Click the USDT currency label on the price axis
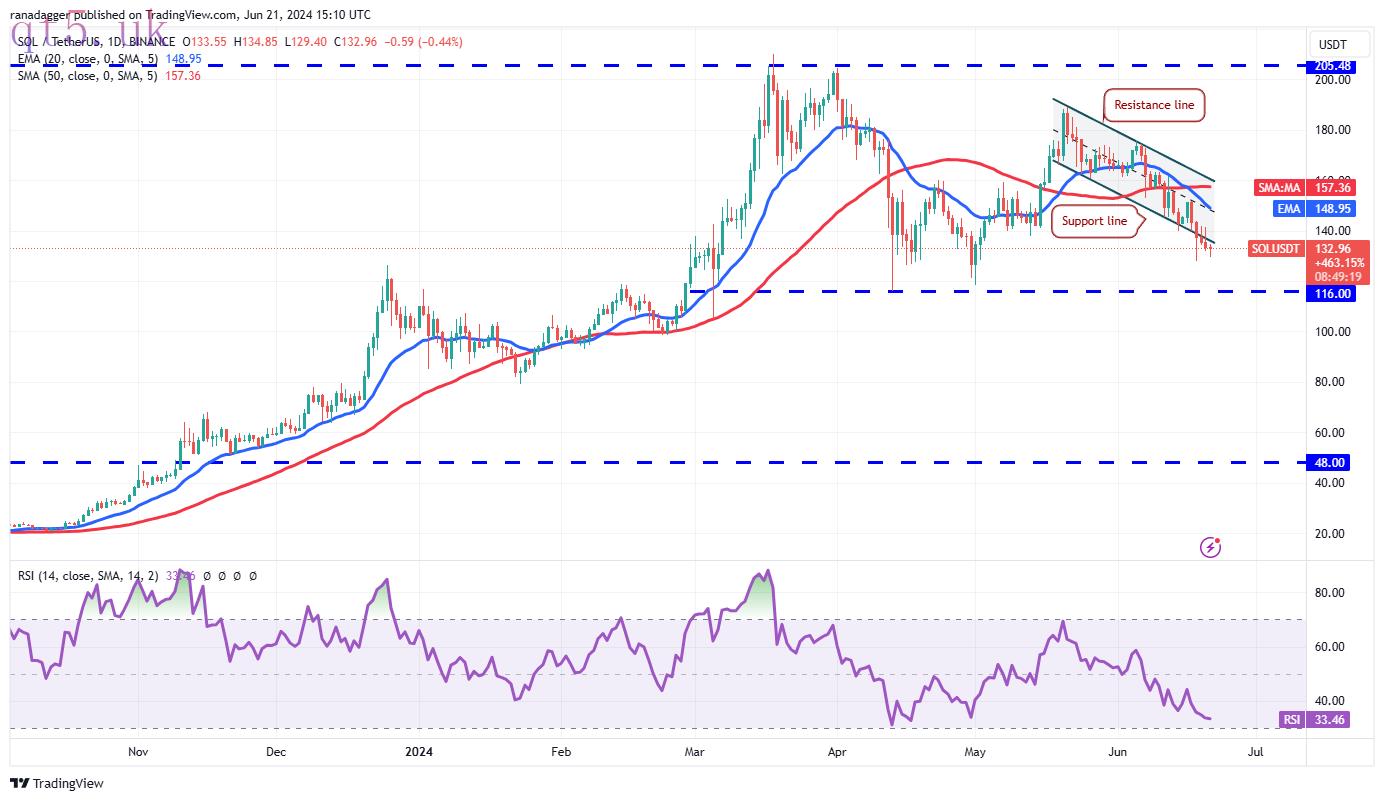 coord(1334,45)
